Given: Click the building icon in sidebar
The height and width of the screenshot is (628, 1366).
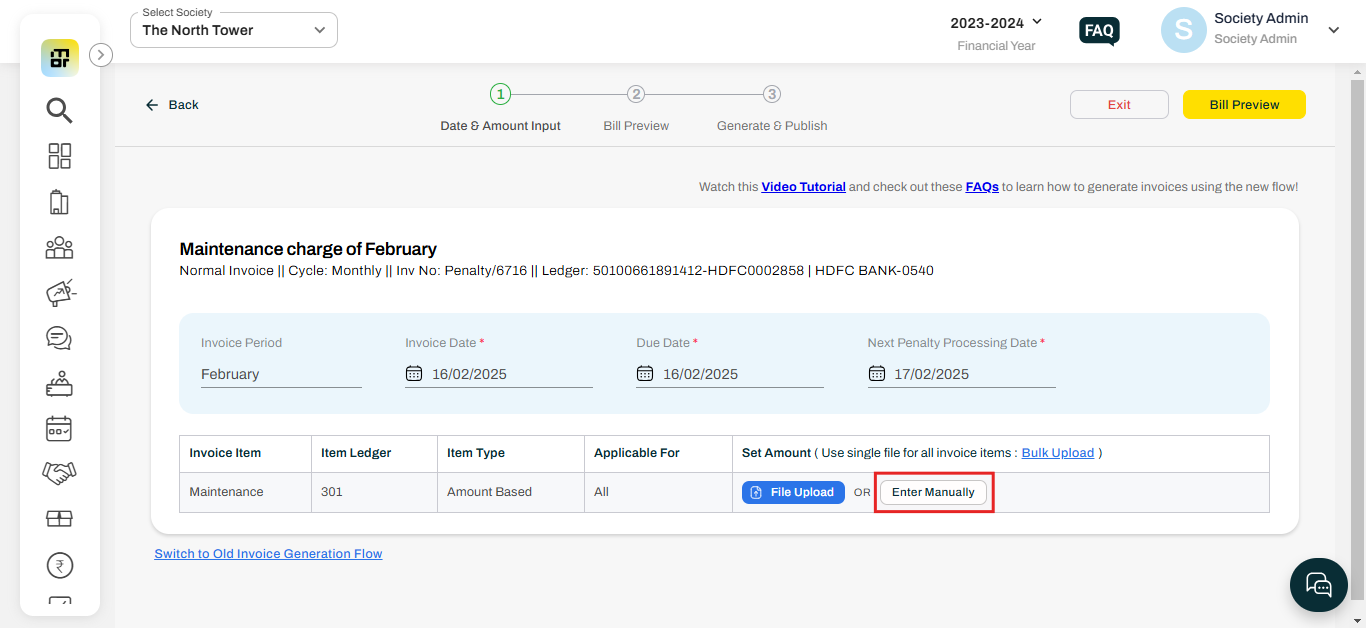Looking at the screenshot, I should (x=59, y=202).
